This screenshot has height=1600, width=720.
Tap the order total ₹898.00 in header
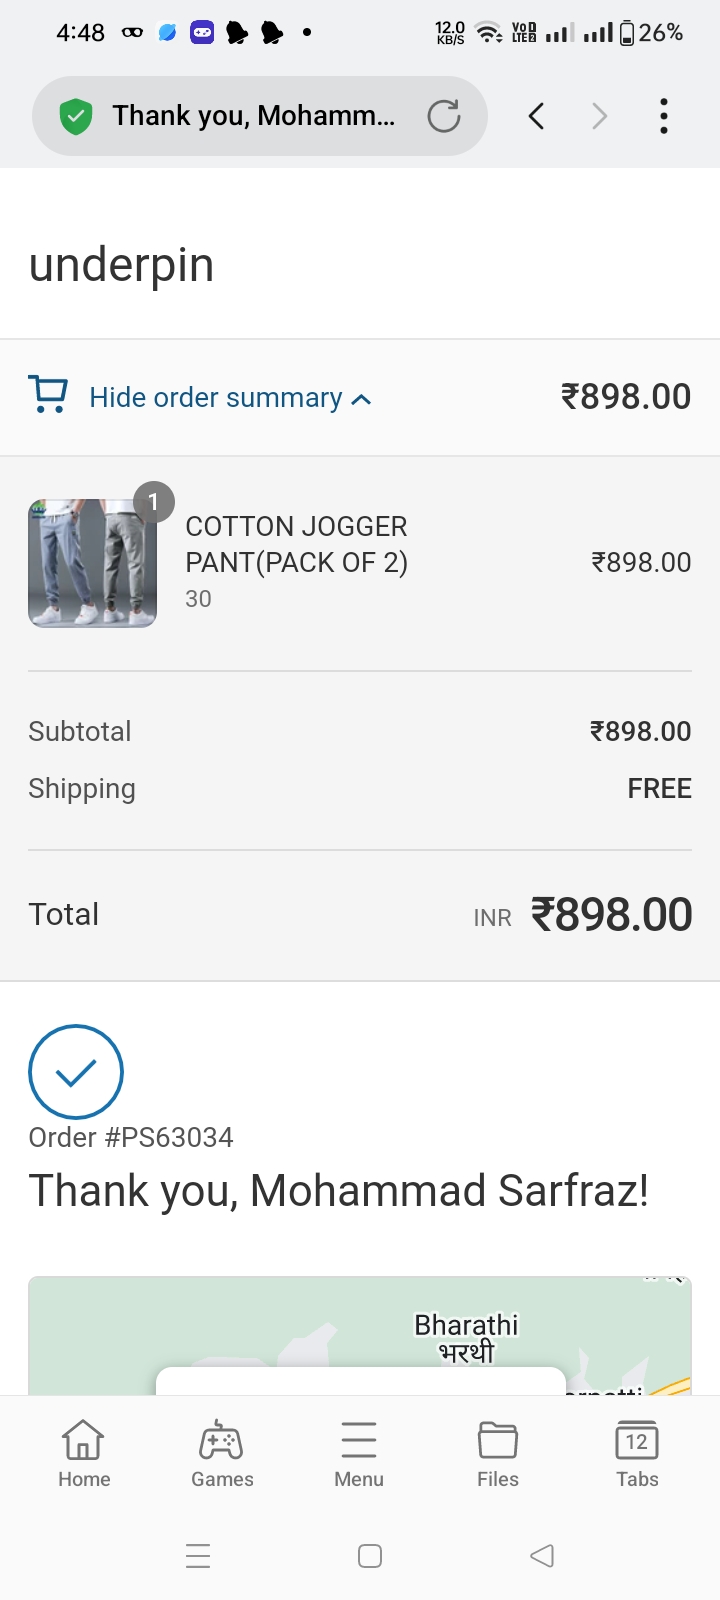pyautogui.click(x=626, y=397)
